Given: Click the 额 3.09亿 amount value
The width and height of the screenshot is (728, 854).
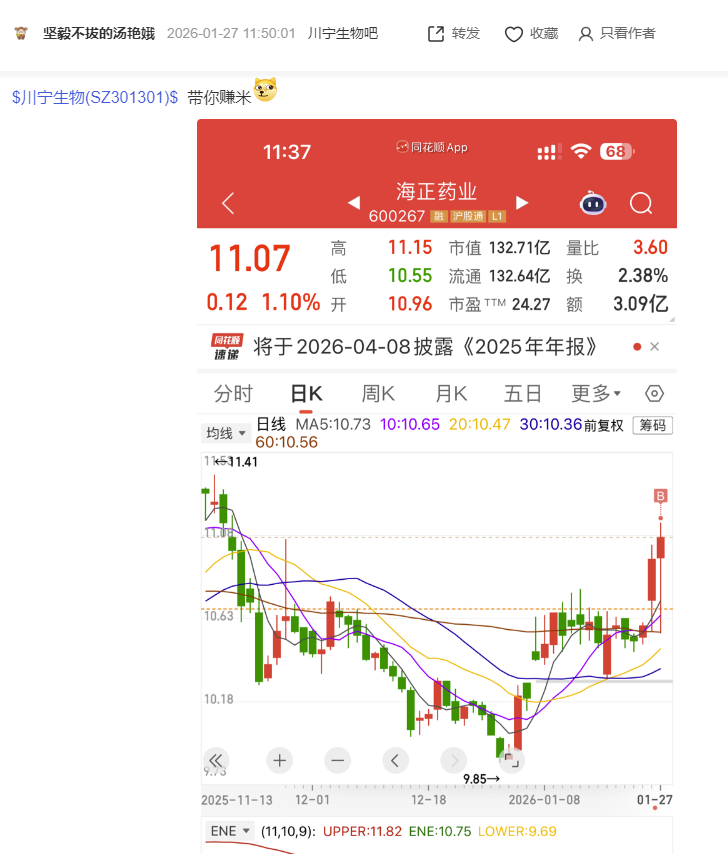Looking at the screenshot, I should click(x=640, y=304).
